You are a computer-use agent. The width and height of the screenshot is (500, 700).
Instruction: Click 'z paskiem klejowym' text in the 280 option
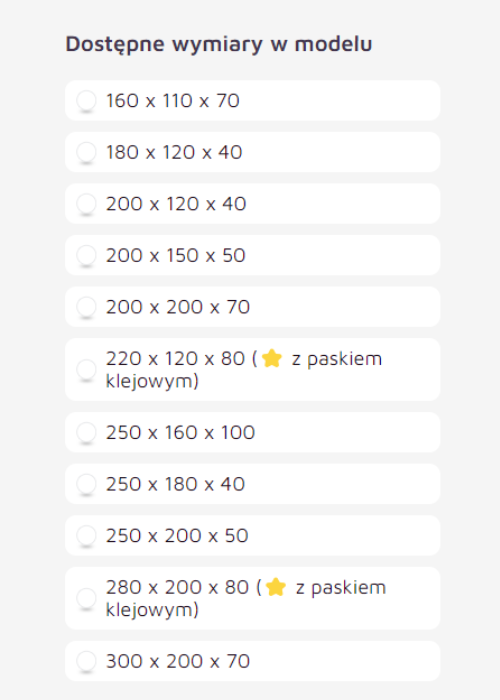246,598
